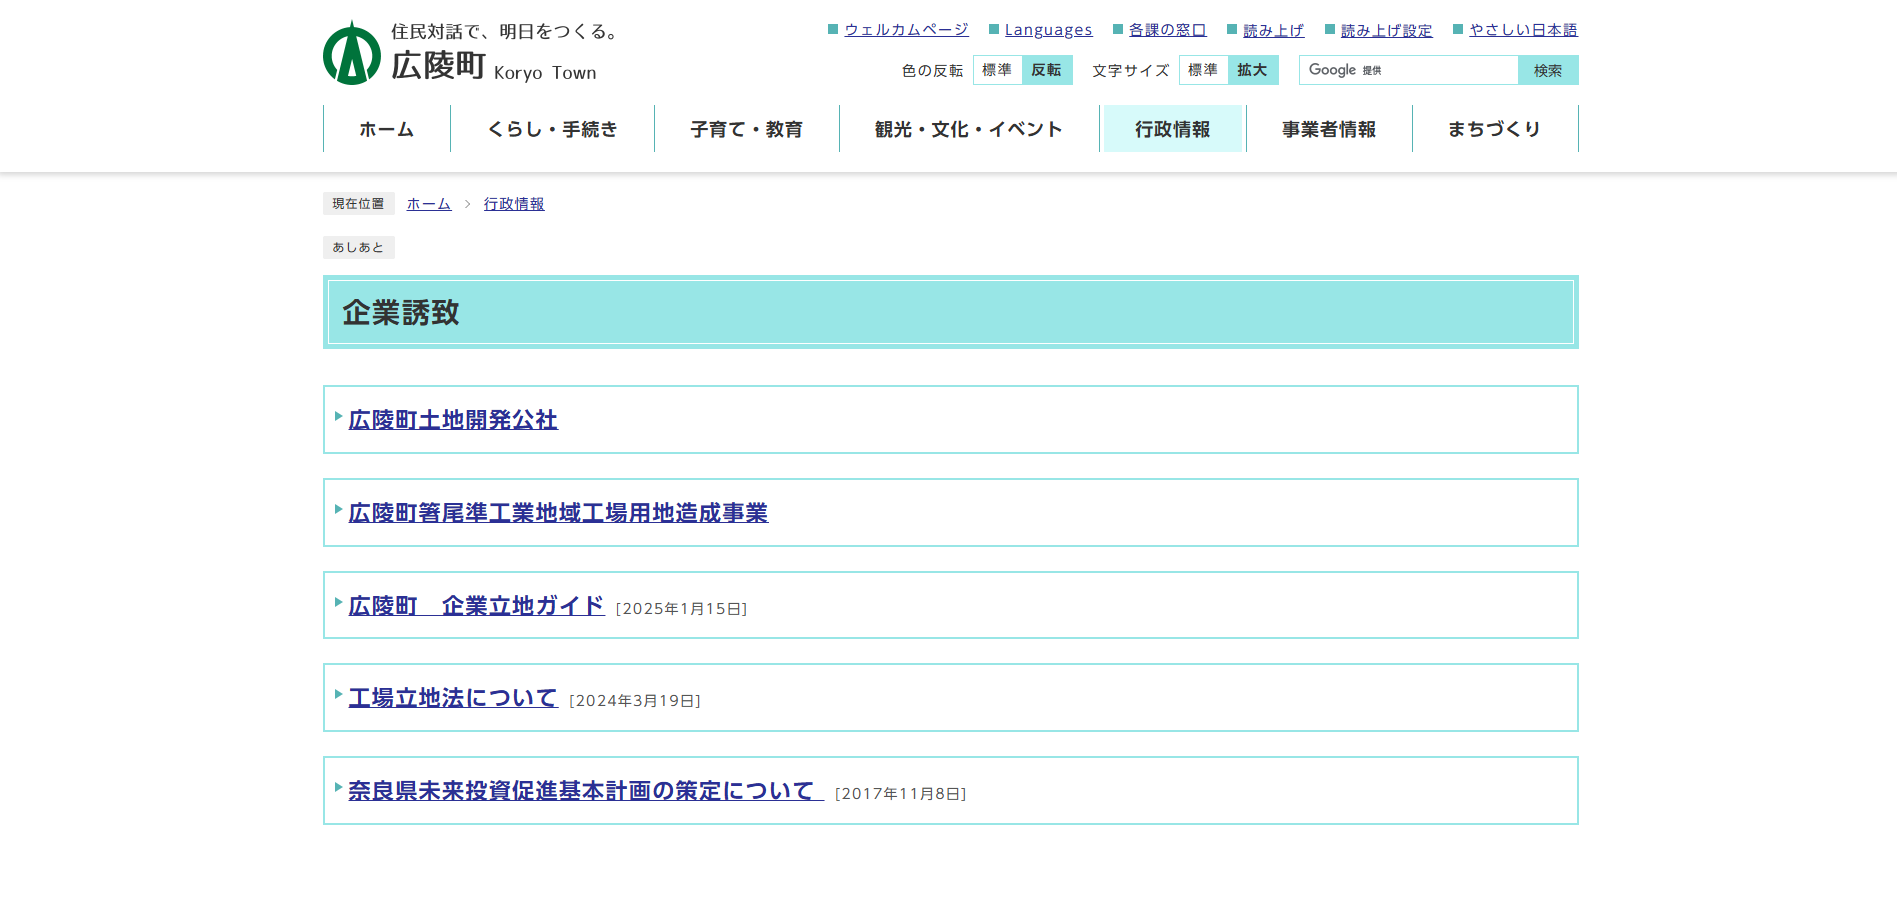Open the 各課の窓口 link

click(1167, 30)
